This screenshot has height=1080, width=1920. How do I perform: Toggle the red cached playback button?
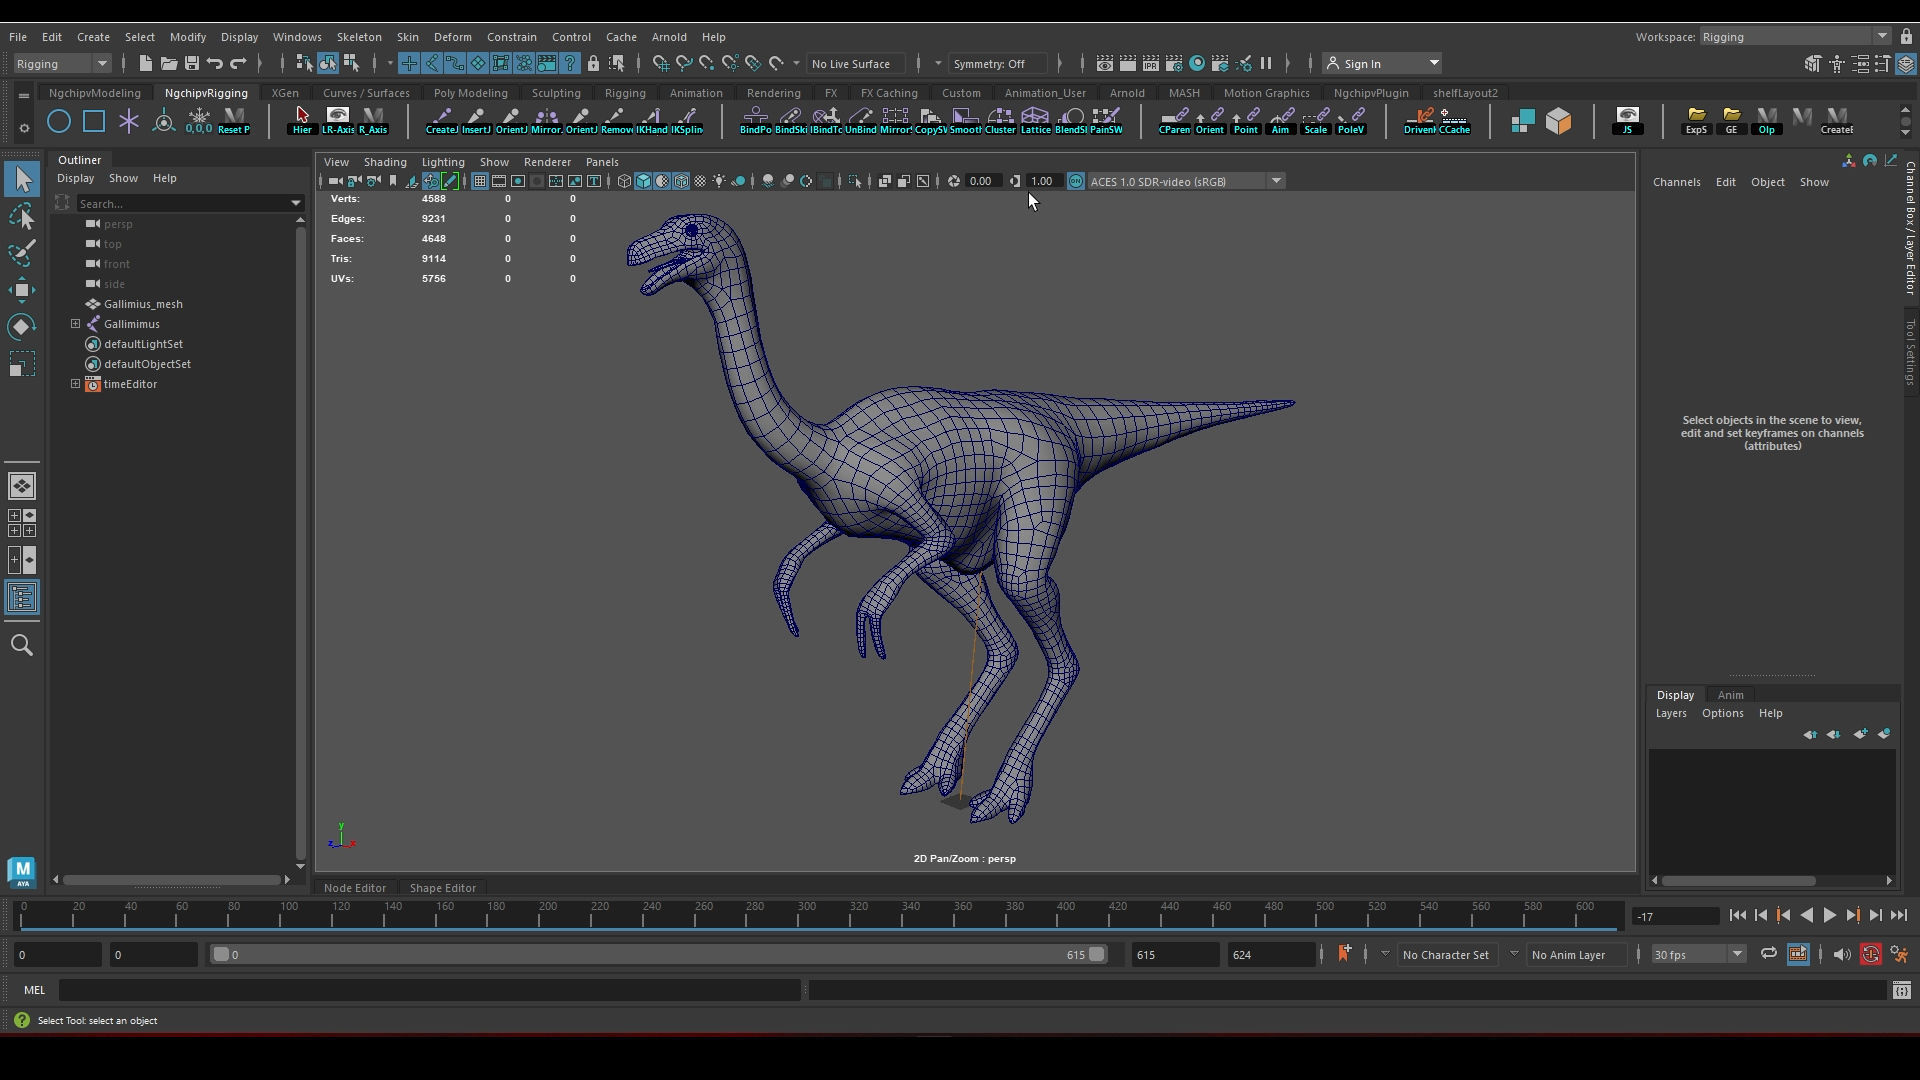[x=1870, y=954]
